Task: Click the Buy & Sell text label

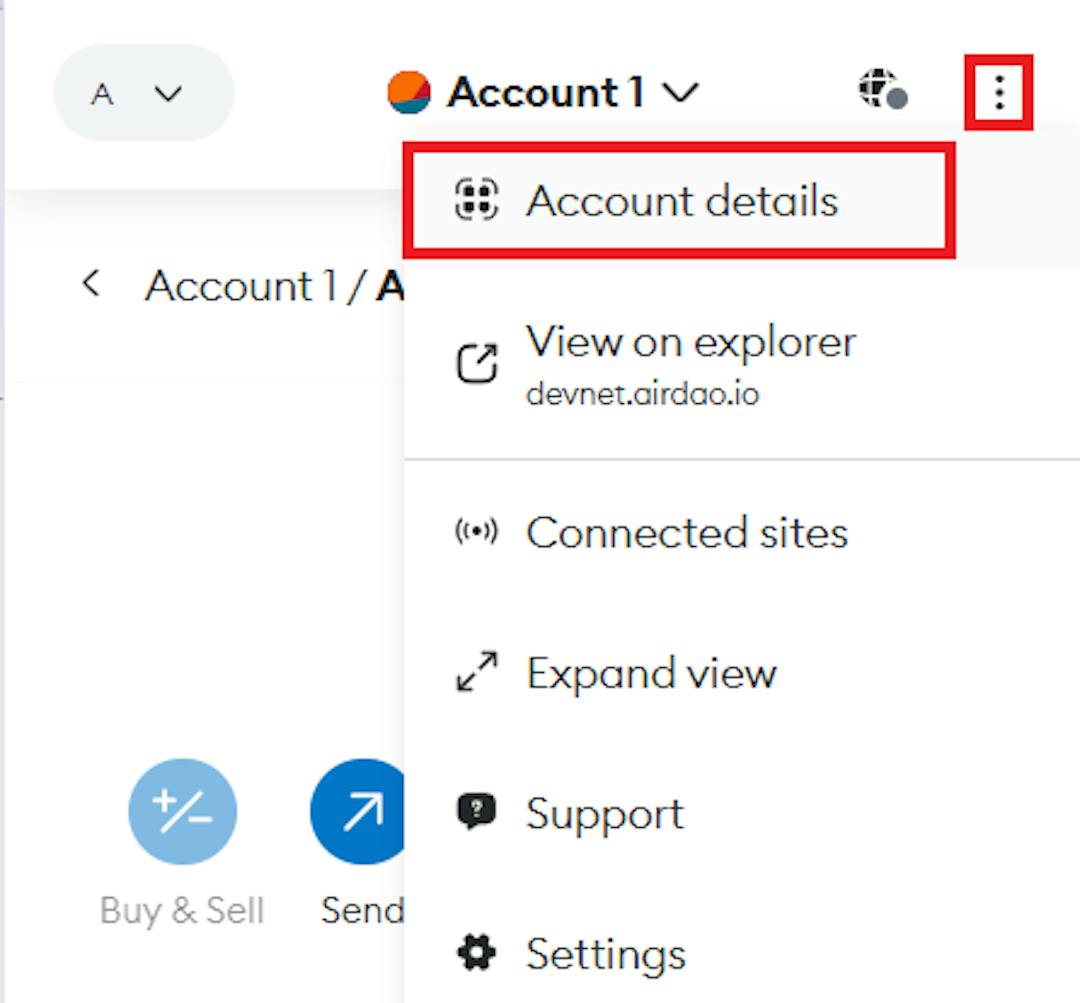Action: 182,911
